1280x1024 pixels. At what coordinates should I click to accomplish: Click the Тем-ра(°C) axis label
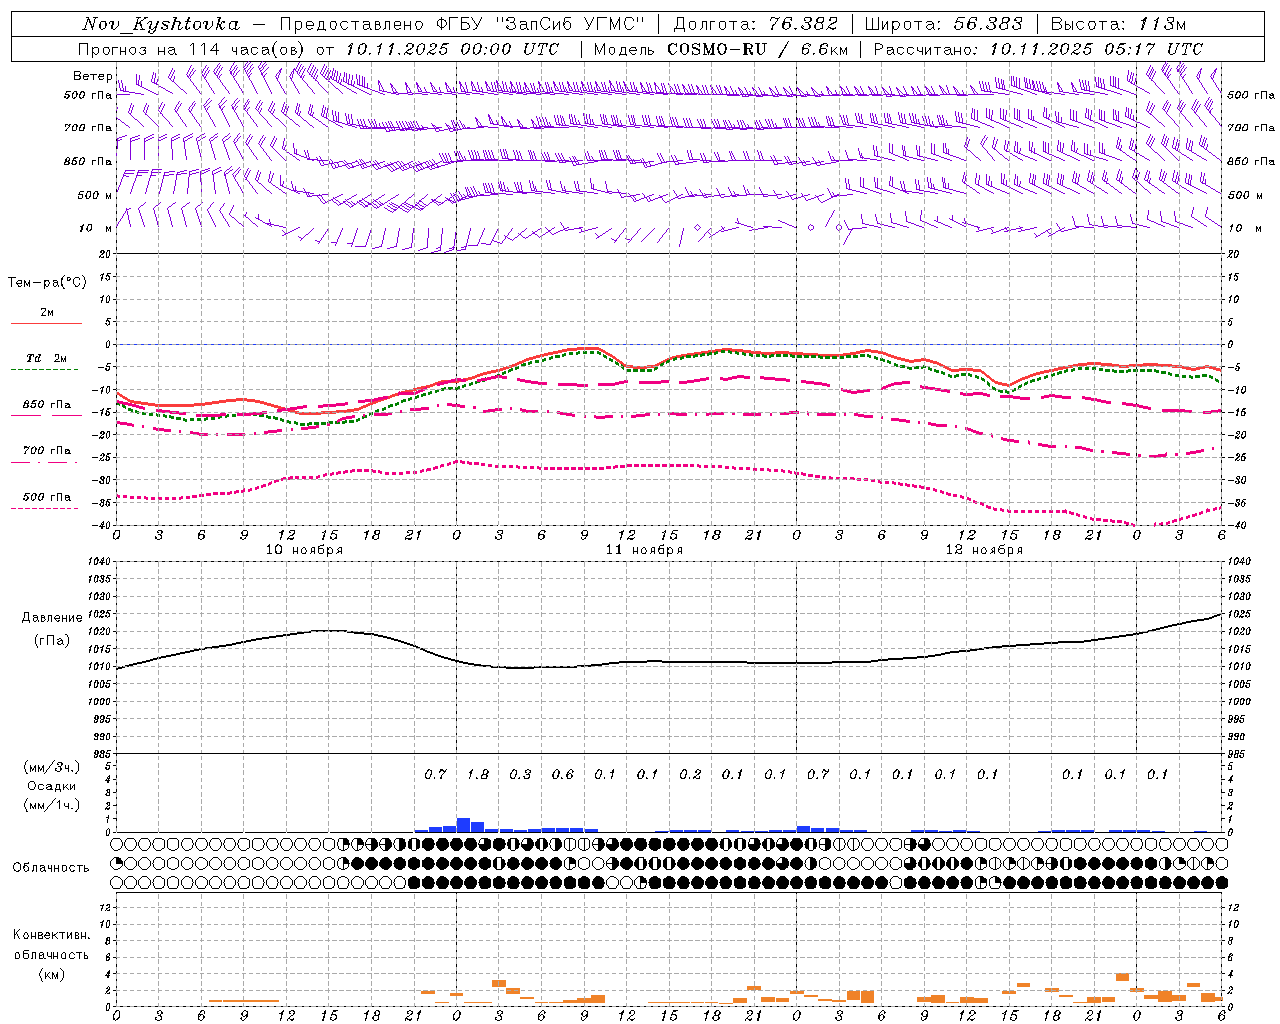point(47,283)
